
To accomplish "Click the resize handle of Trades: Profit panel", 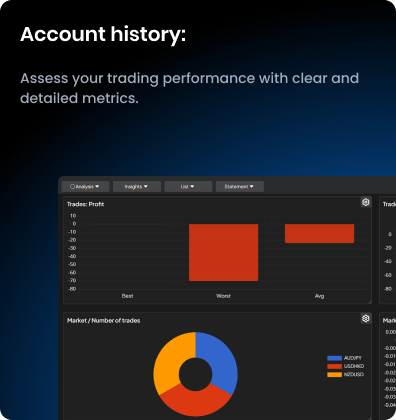I will pyautogui.click(x=369, y=302).
